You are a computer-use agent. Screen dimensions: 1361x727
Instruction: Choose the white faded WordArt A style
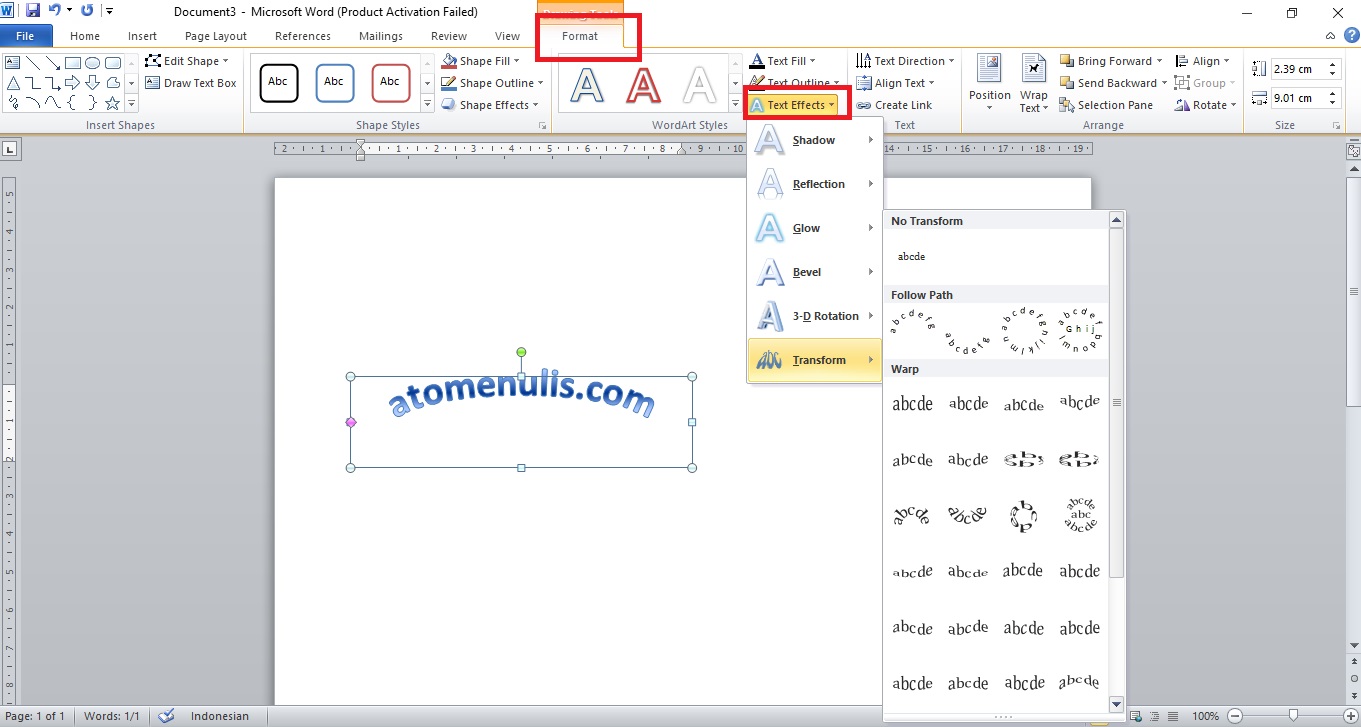click(699, 84)
